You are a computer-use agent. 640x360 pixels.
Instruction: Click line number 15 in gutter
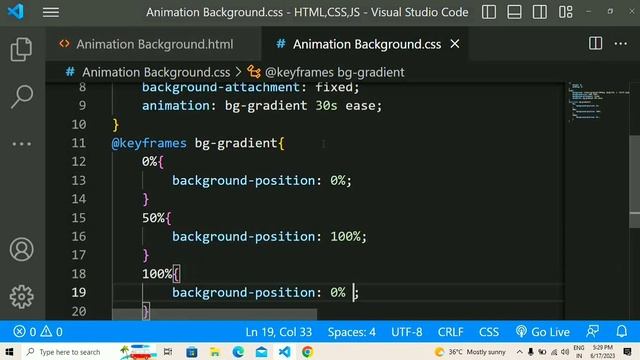click(79, 218)
